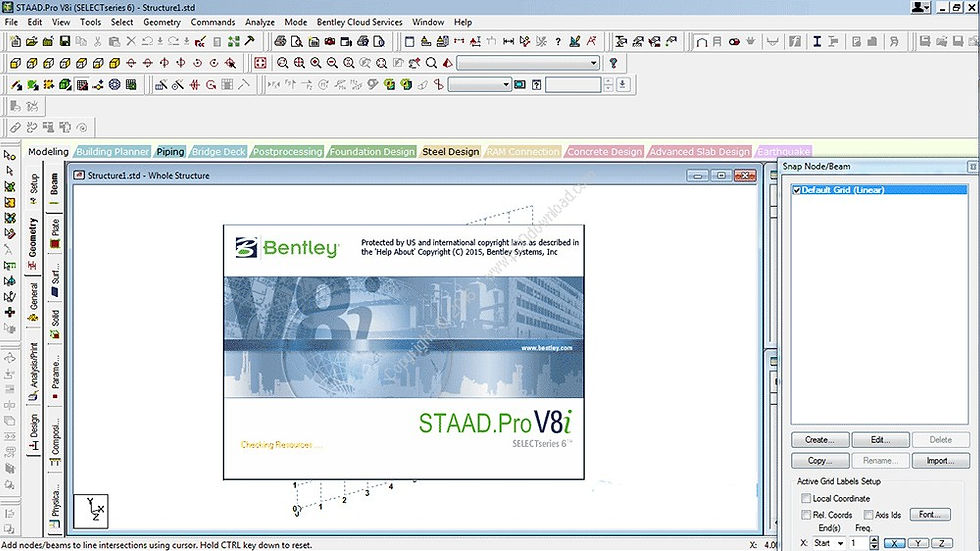Click the hammer tool icon in top toolbar
Viewport: 980px width, 551px height.
click(249, 41)
